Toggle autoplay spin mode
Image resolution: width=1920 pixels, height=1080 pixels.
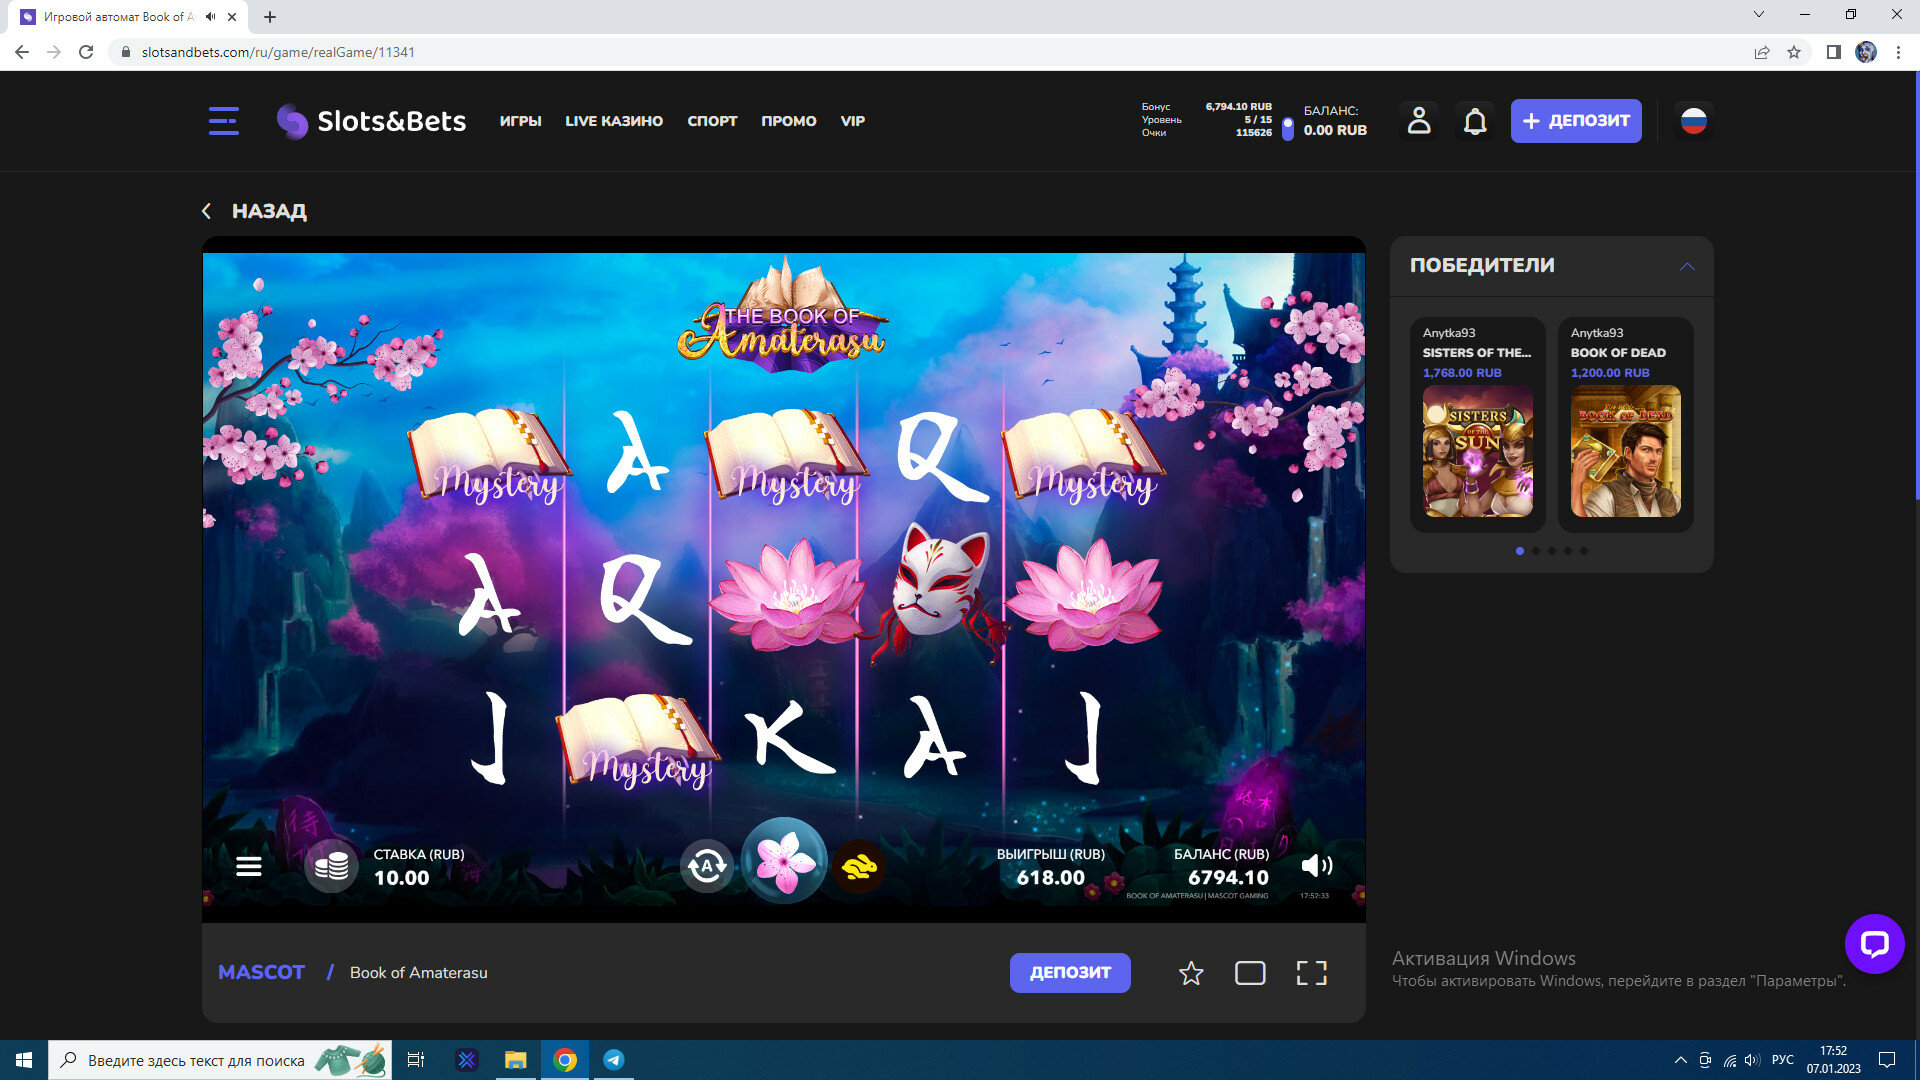click(x=707, y=866)
